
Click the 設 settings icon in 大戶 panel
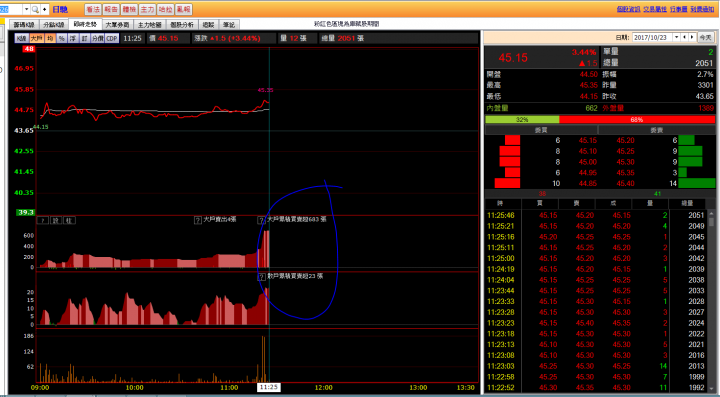[x=56, y=221]
